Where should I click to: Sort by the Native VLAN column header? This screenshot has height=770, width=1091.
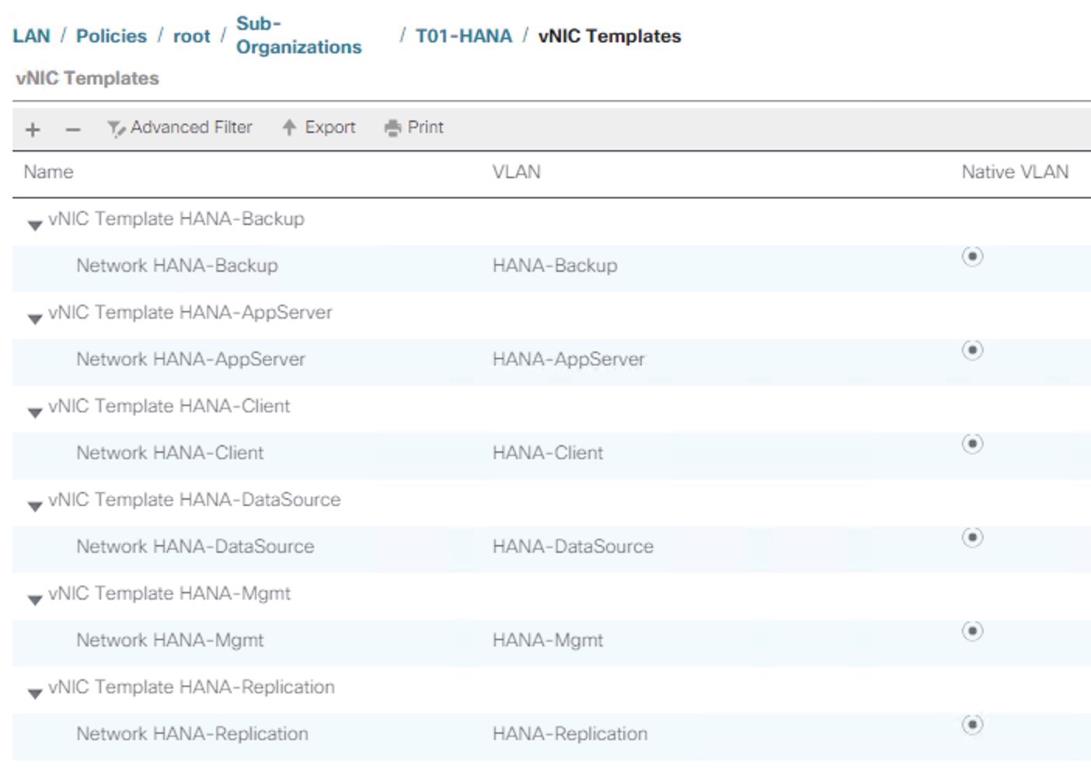click(1014, 172)
